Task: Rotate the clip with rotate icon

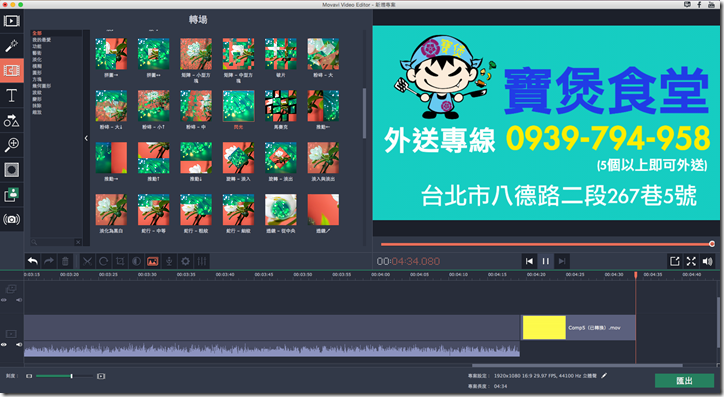Action: (x=103, y=261)
